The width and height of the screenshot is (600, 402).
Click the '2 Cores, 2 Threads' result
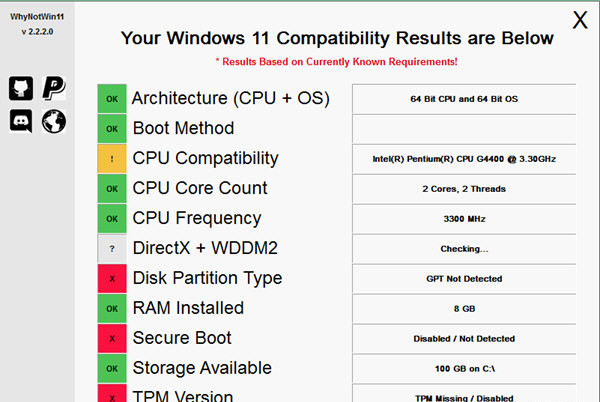pyautogui.click(x=464, y=188)
